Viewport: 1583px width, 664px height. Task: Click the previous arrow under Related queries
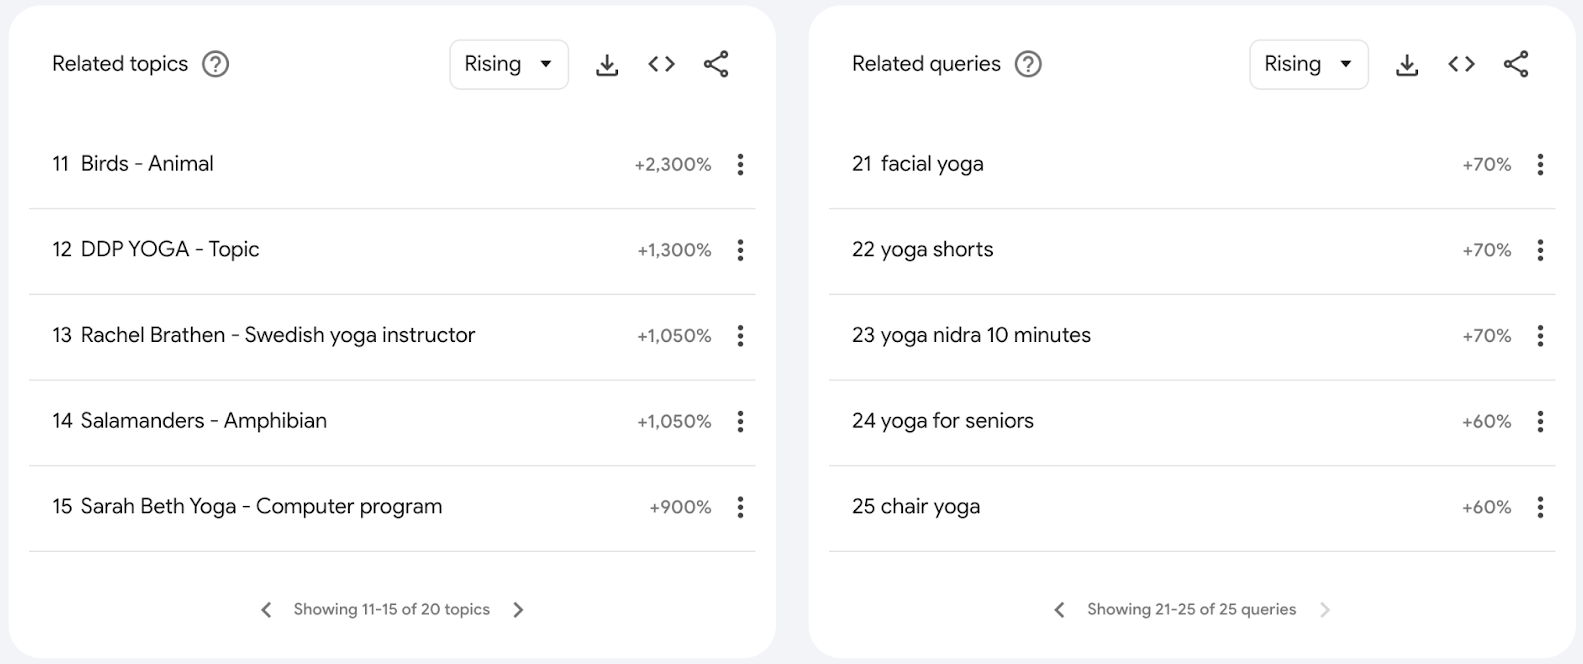tap(1059, 609)
